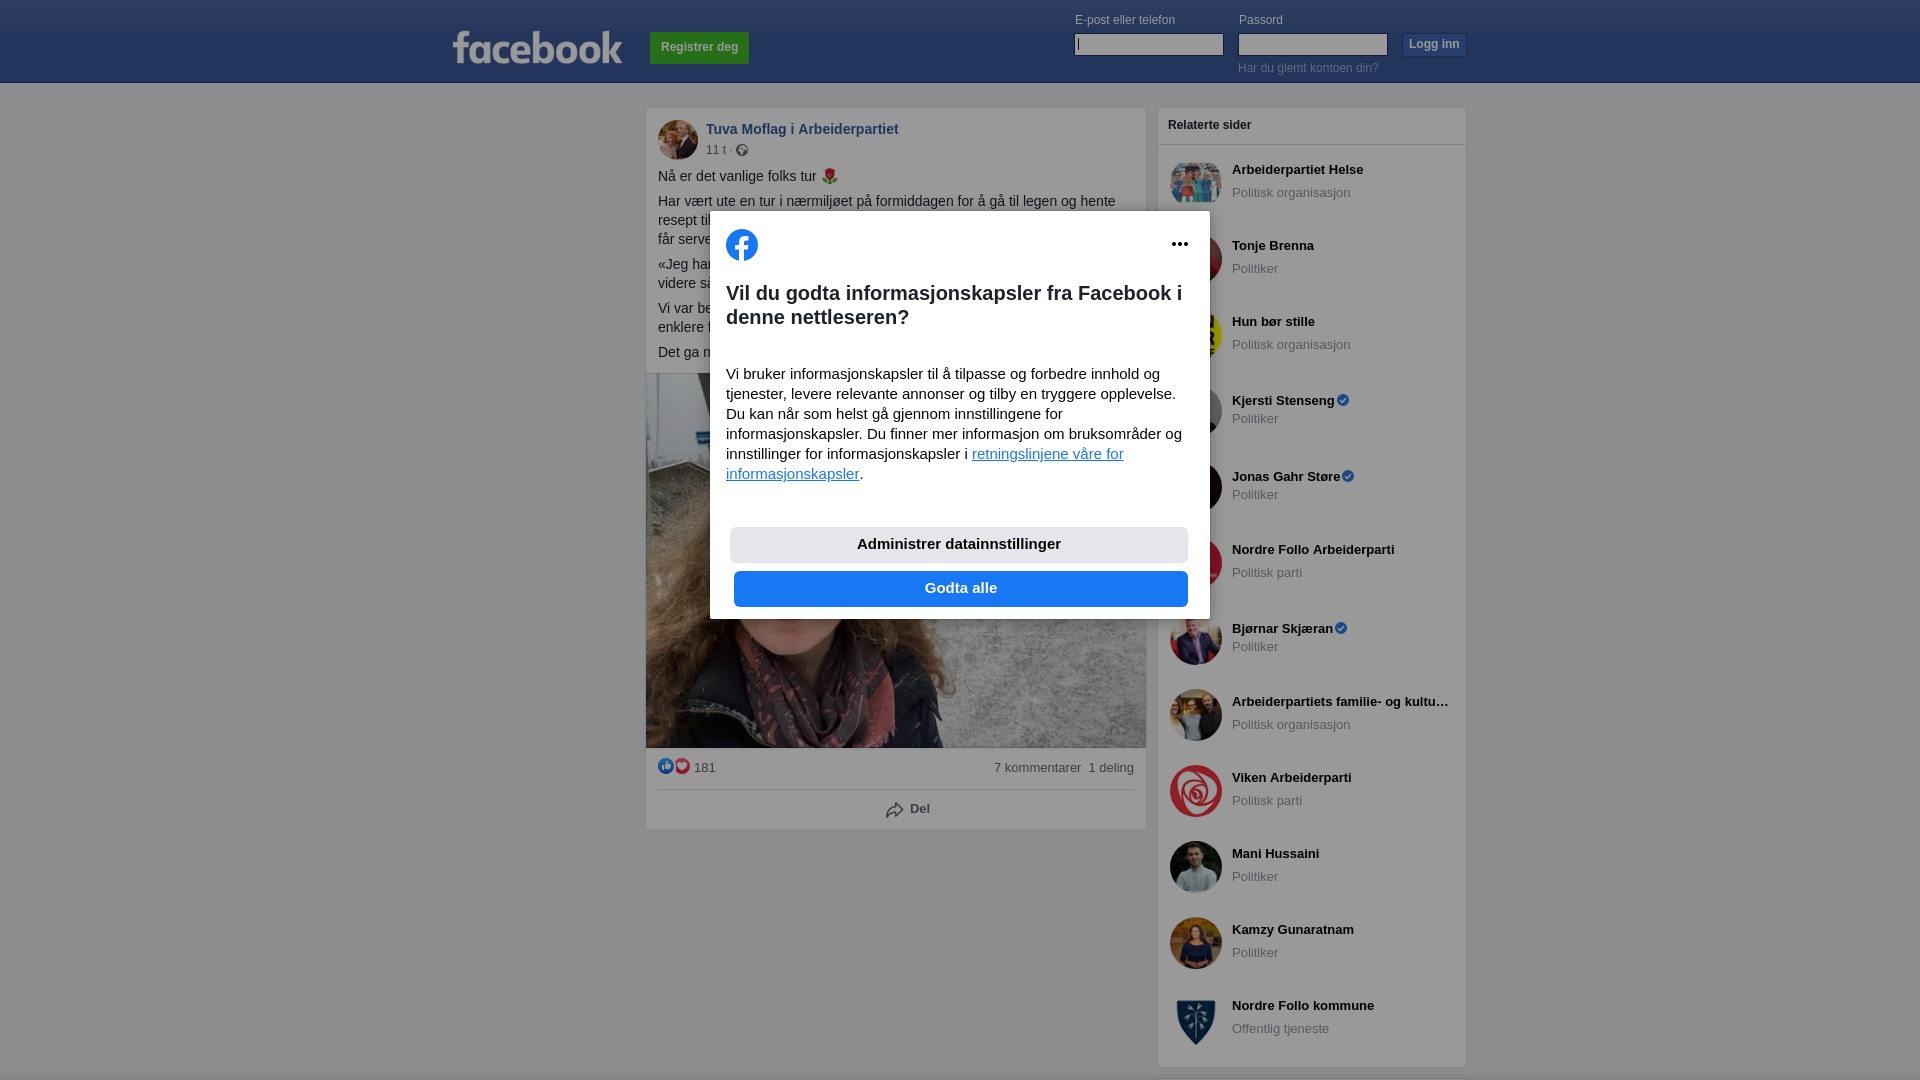Screen dimensions: 1920x1080
Task: Focus the Passord input field
Action: coord(1313,44)
